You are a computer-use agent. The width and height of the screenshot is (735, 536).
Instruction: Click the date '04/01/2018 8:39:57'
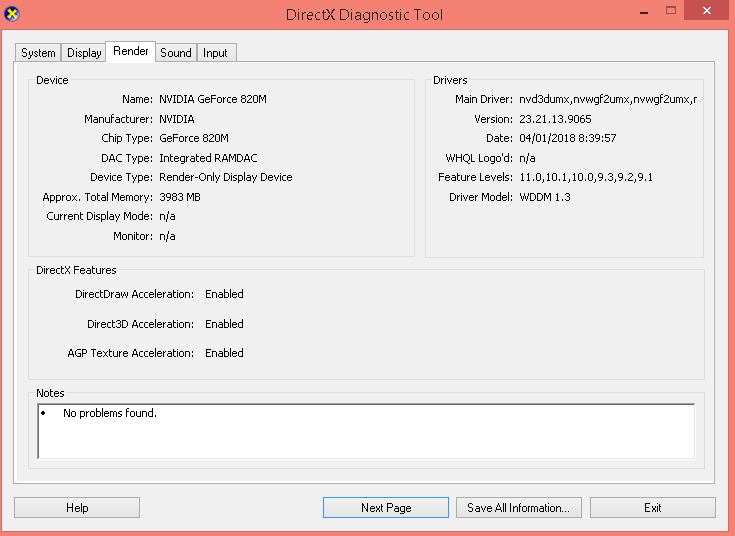[x=567, y=138]
